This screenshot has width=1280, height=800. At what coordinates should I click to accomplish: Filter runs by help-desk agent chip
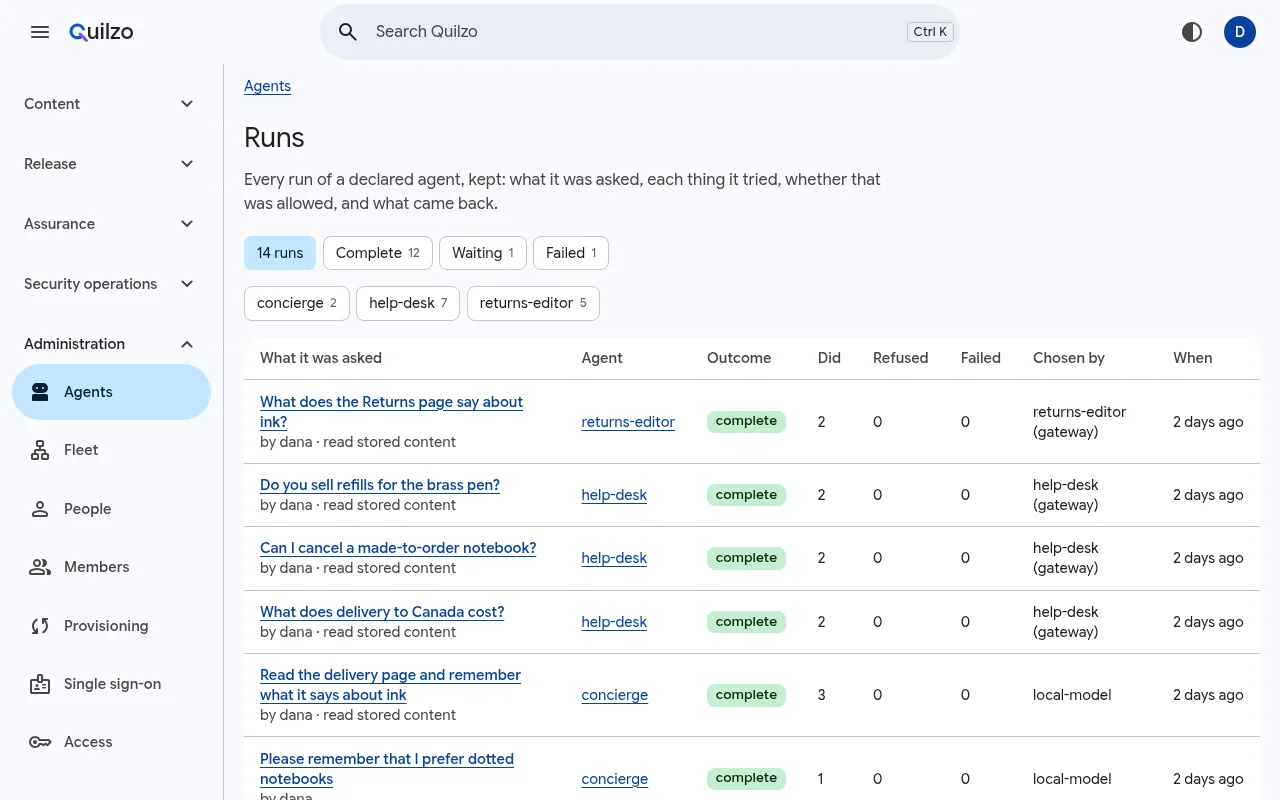[408, 303]
